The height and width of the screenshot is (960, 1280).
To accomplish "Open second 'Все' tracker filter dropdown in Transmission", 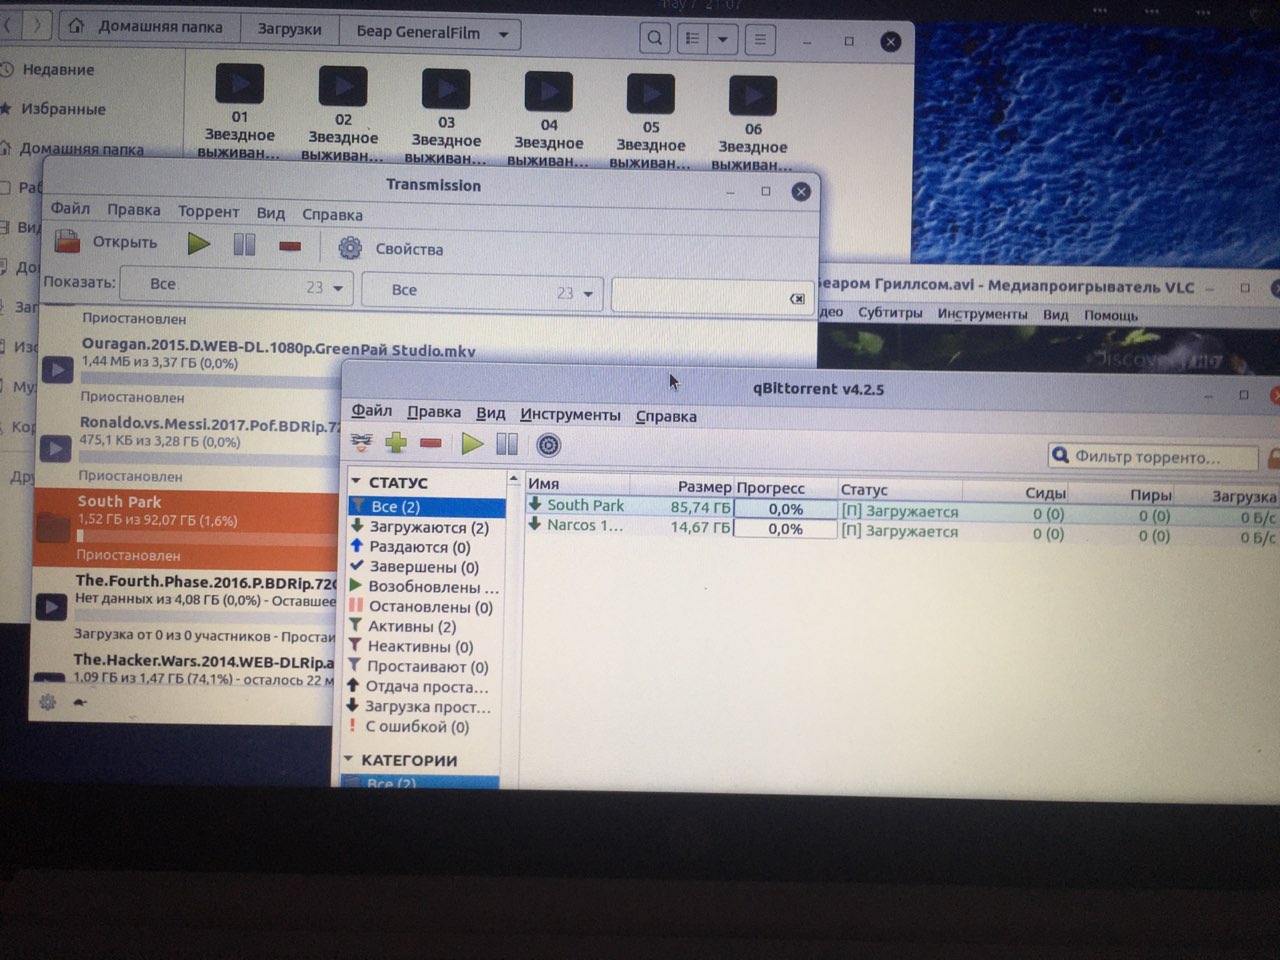I will (483, 291).
